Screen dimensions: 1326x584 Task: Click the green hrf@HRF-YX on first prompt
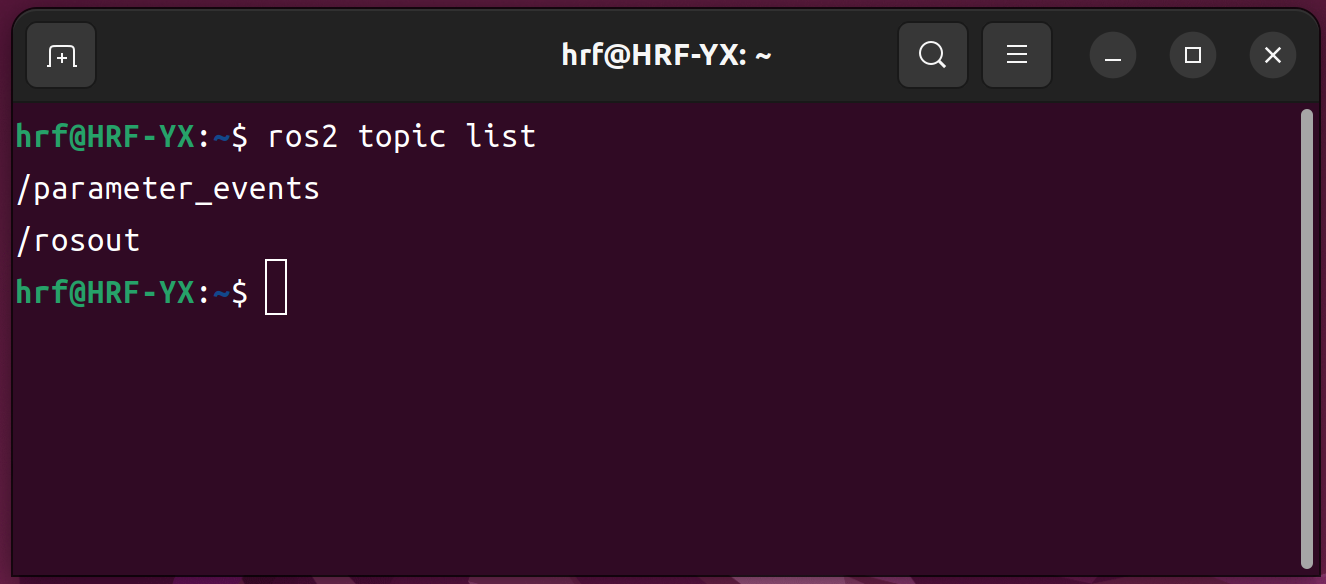[x=105, y=137]
